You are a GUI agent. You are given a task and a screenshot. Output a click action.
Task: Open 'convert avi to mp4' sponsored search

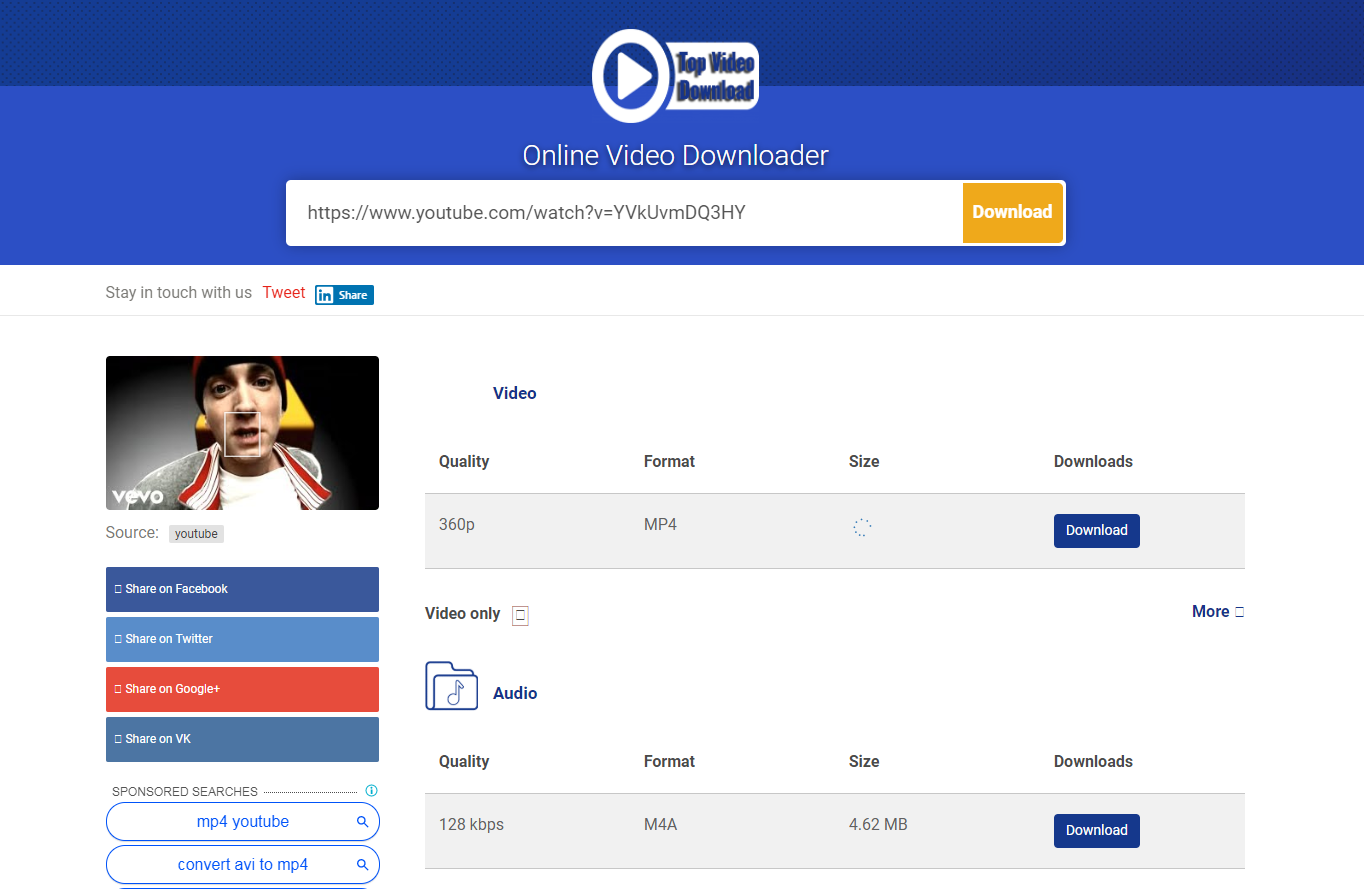click(243, 865)
